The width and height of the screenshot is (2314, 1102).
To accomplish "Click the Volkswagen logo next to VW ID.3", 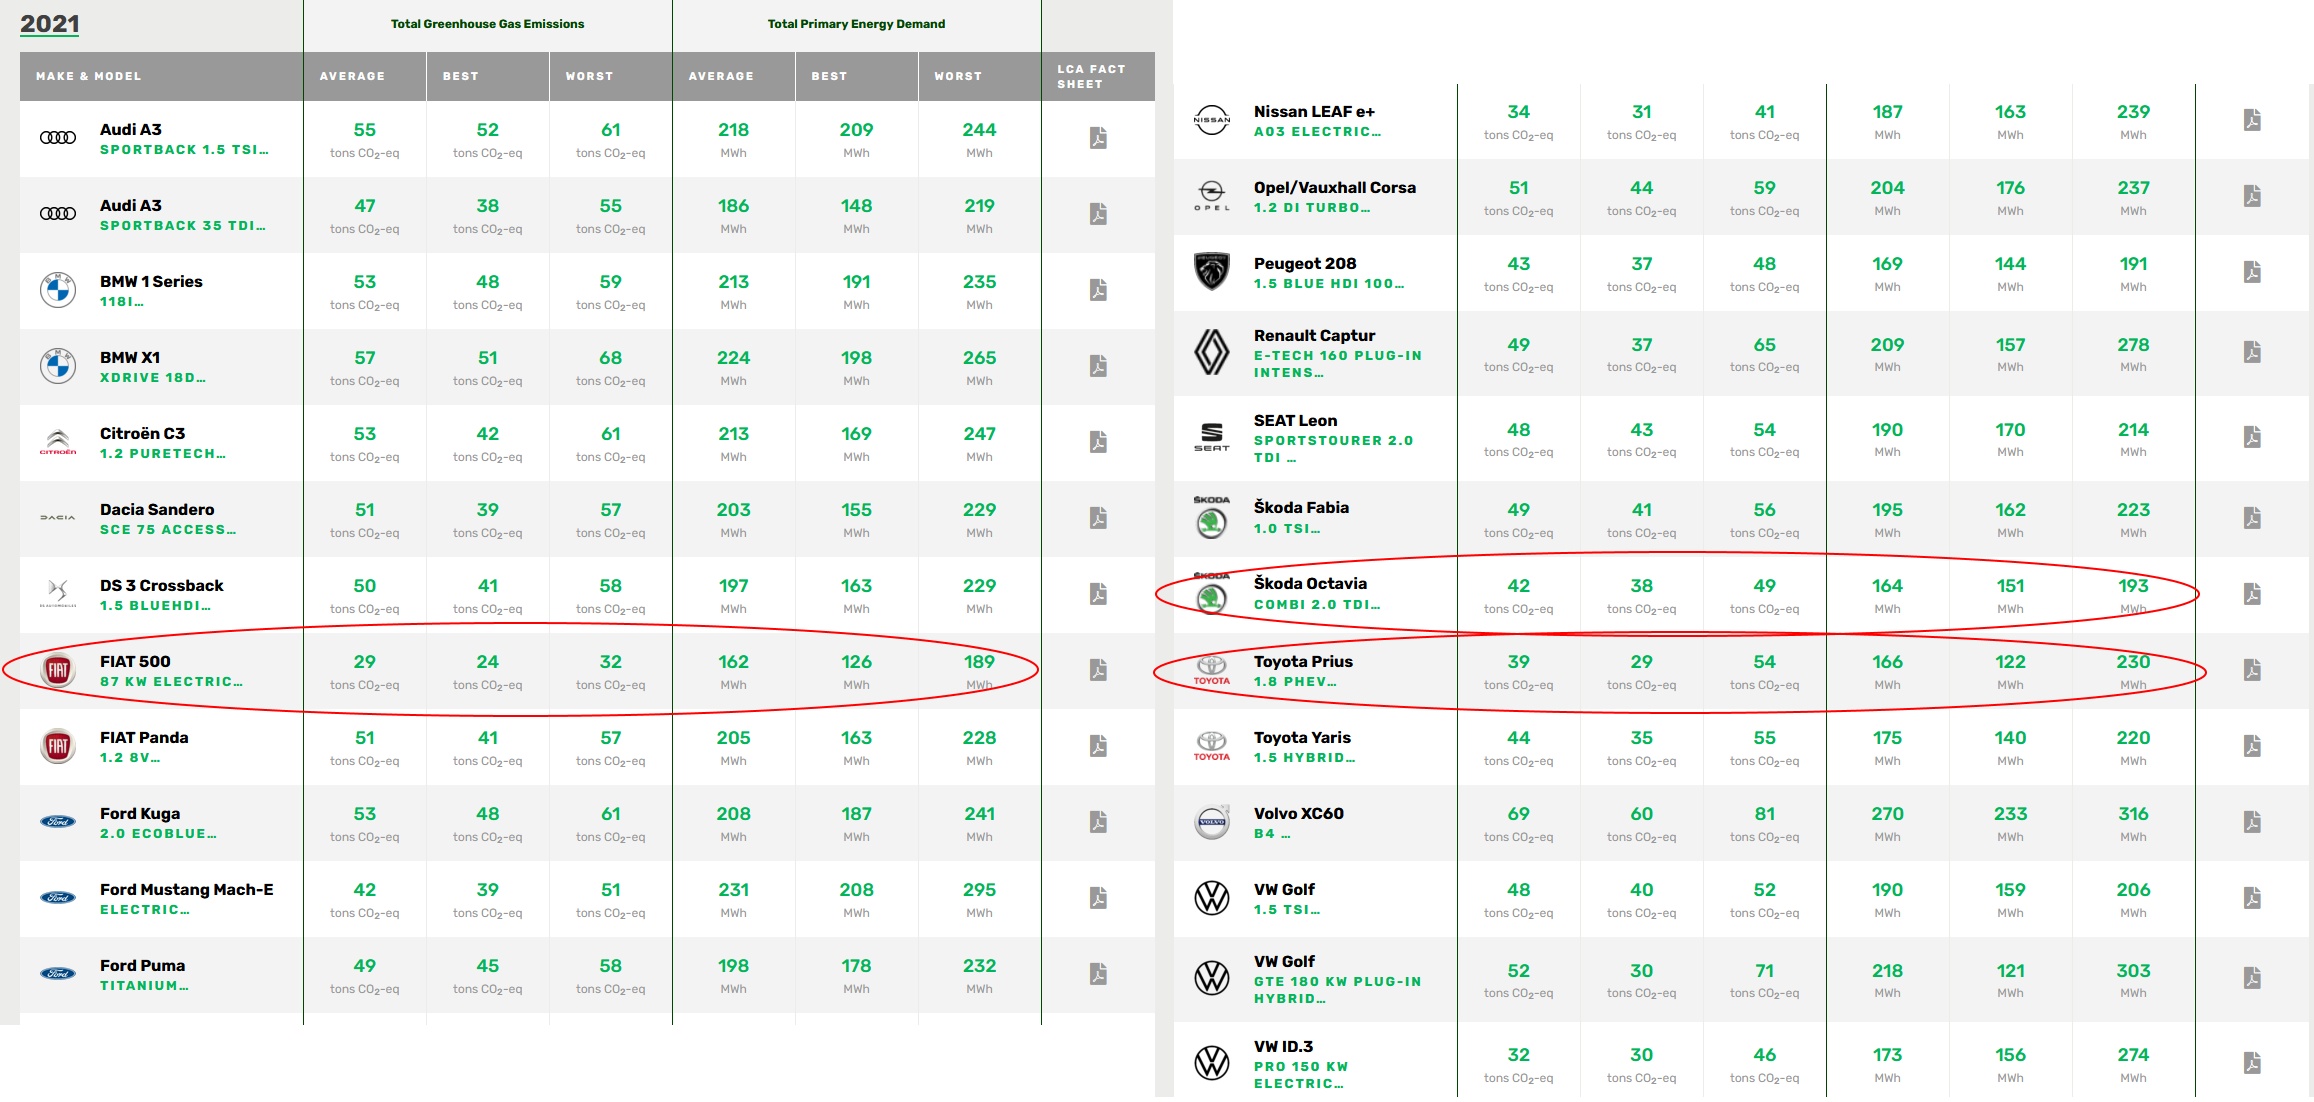I will 1212,1062.
